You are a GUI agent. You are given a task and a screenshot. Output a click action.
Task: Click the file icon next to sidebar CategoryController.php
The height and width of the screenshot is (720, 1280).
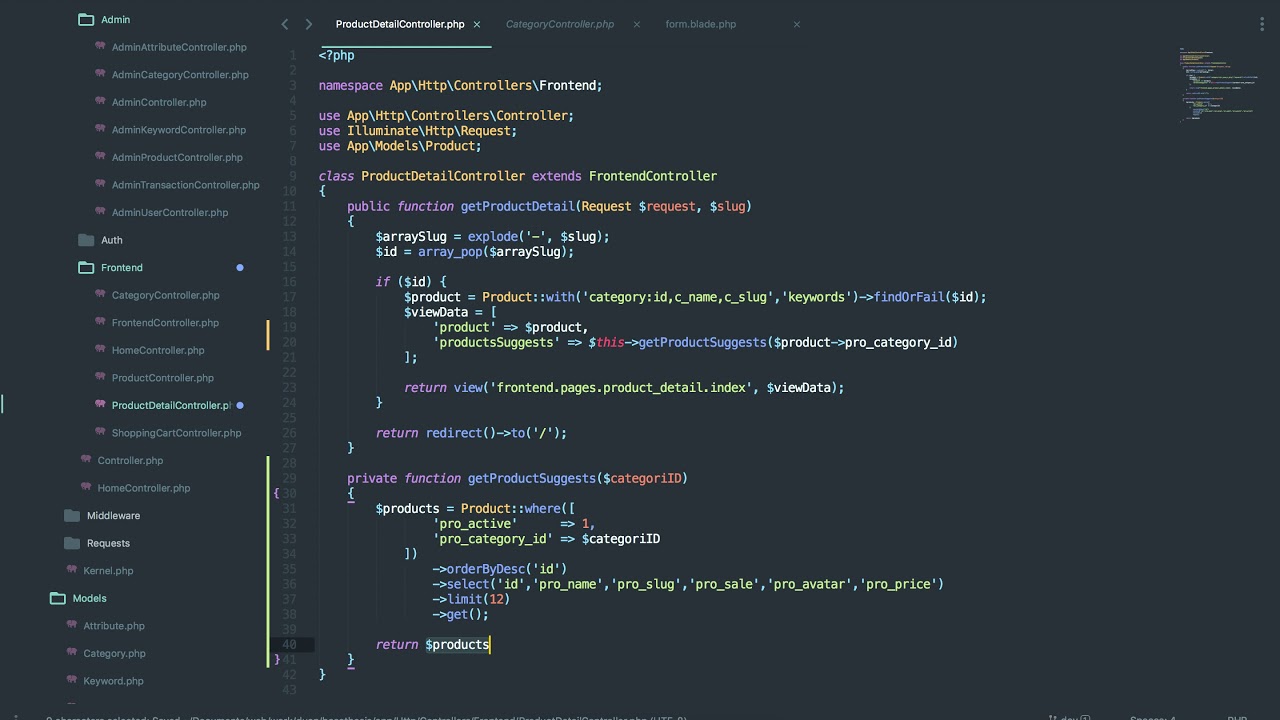[x=100, y=295]
